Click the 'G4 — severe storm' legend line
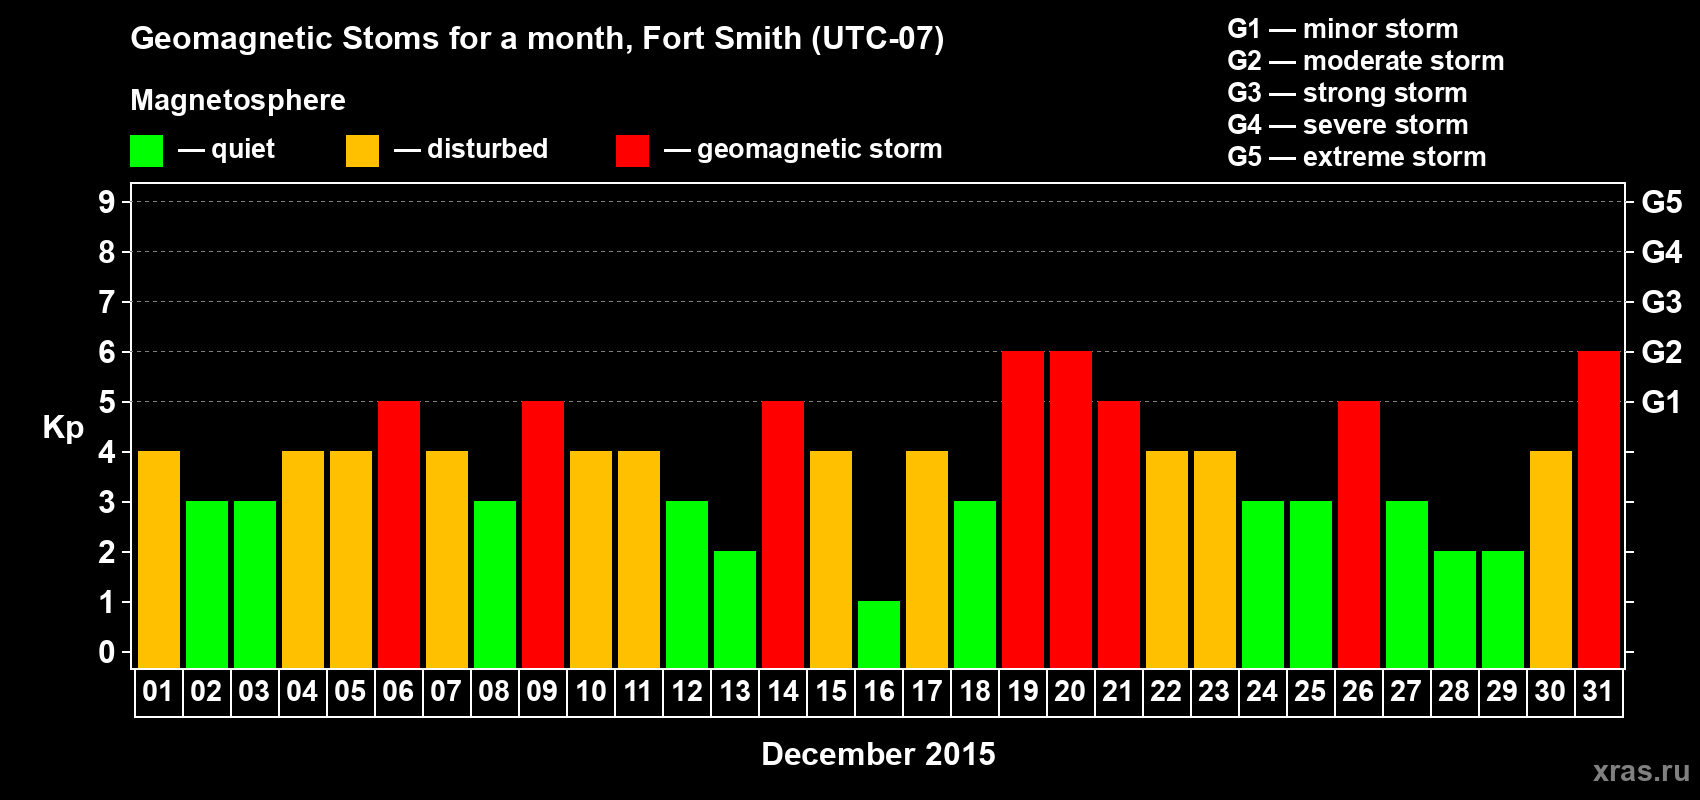This screenshot has height=800, width=1700. pos(1348,125)
